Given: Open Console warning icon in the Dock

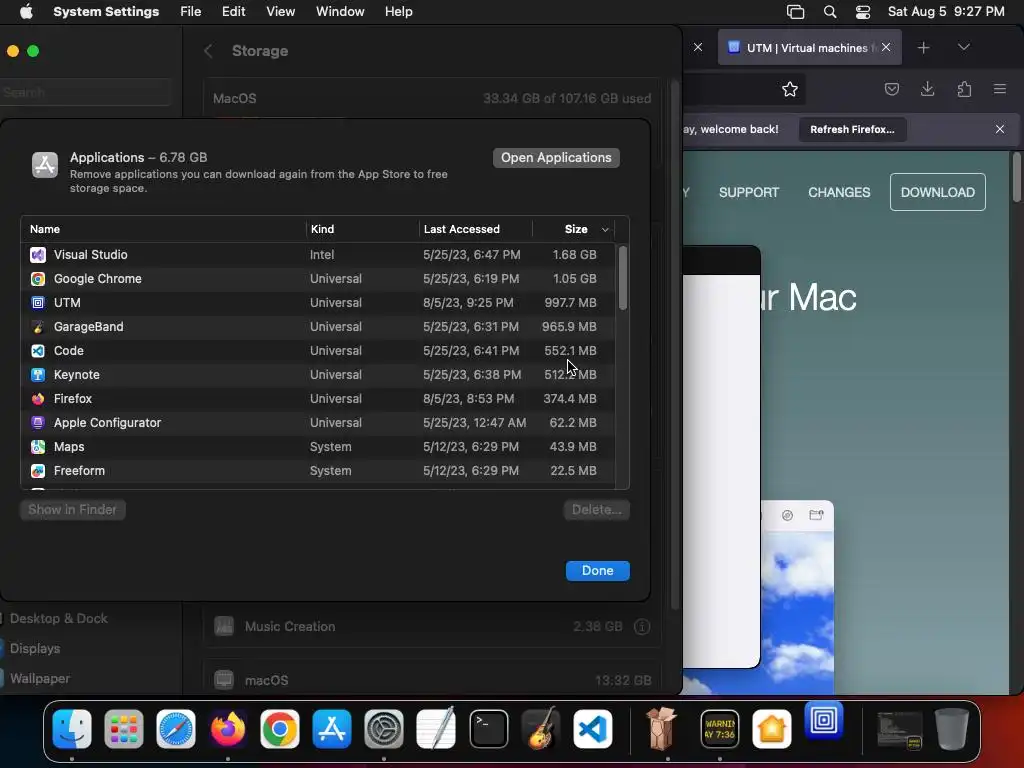Looking at the screenshot, I should pos(720,729).
